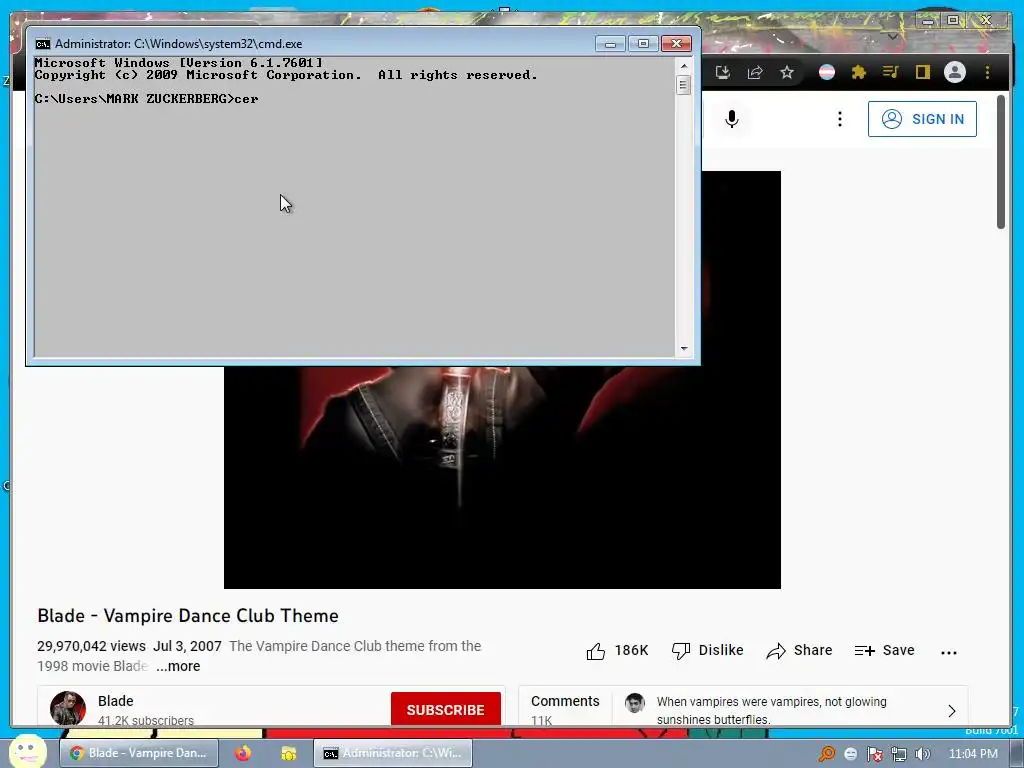Open the Blade channel avatar
Viewport: 1024px width, 768px height.
click(68, 709)
